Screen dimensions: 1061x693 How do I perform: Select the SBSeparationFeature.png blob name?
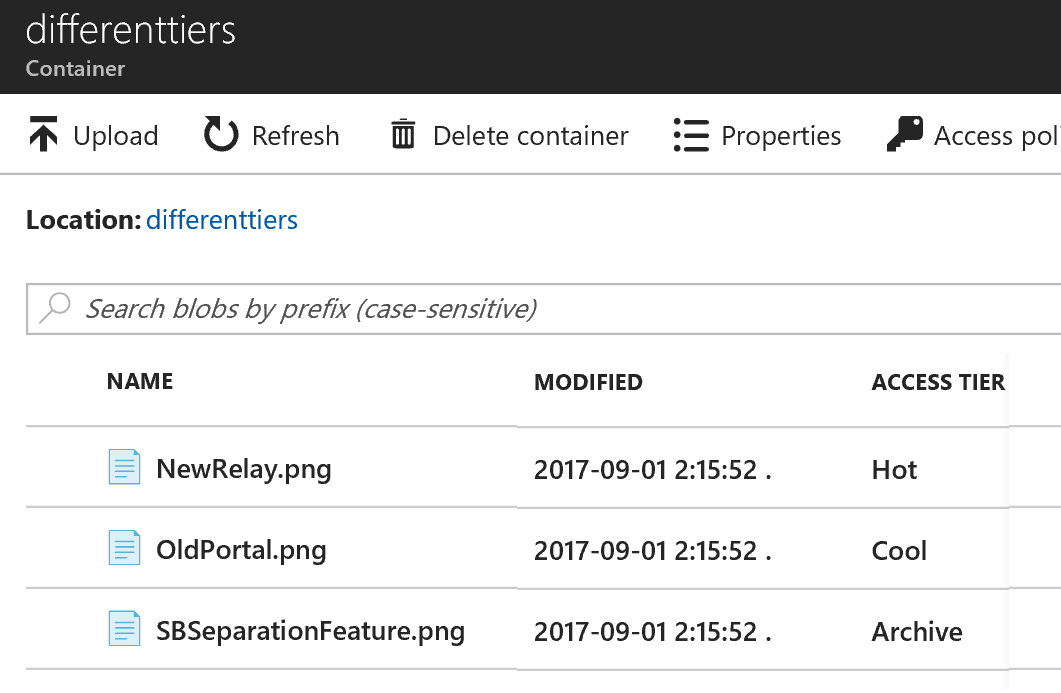(x=310, y=631)
